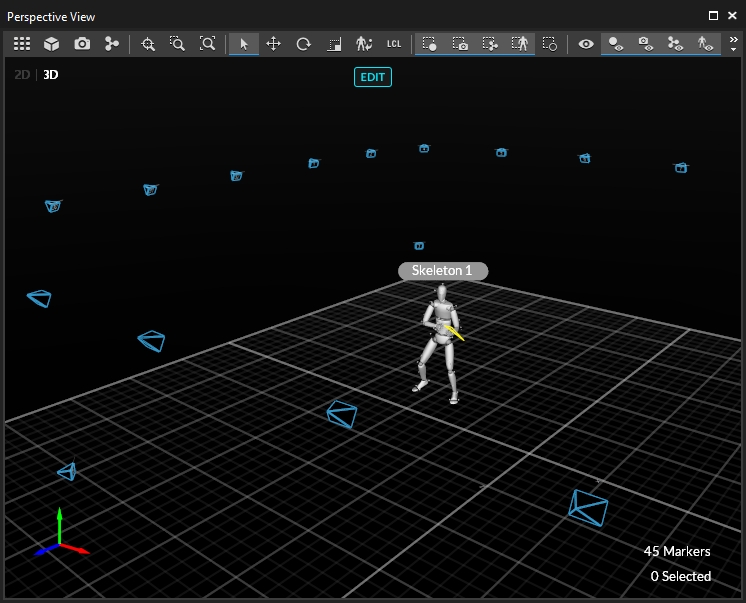Click the Skeleton 1 label

point(442,271)
